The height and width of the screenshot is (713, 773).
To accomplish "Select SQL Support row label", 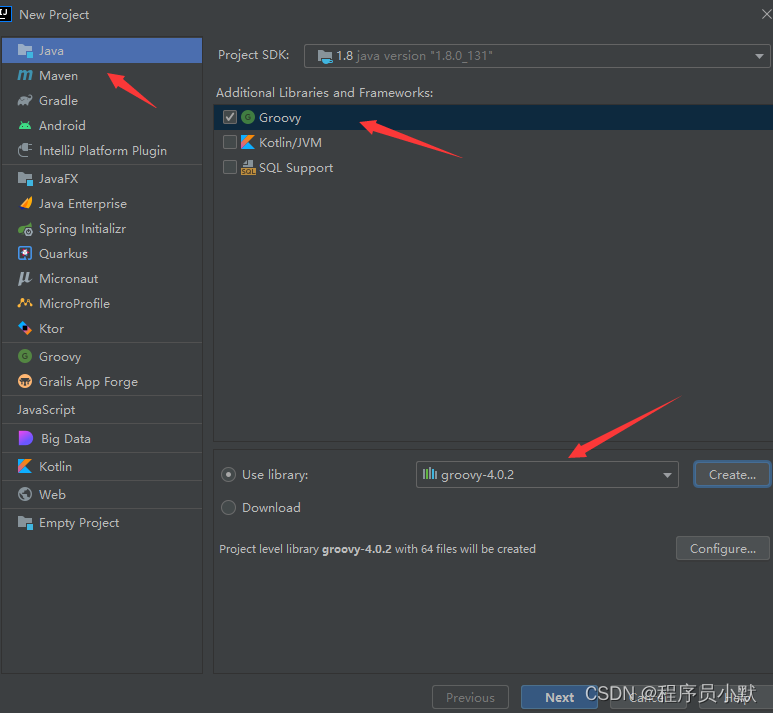I will 296,168.
